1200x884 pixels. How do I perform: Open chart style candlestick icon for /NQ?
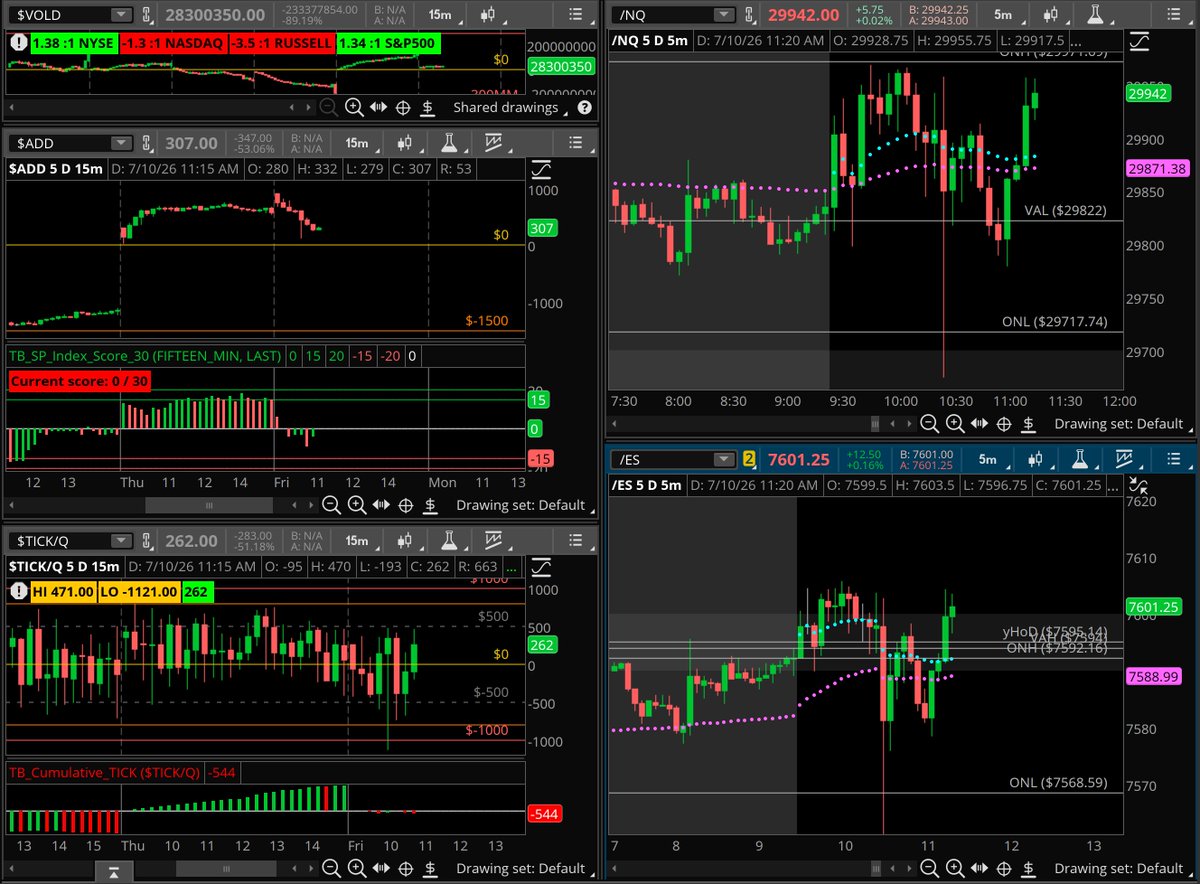point(1051,15)
